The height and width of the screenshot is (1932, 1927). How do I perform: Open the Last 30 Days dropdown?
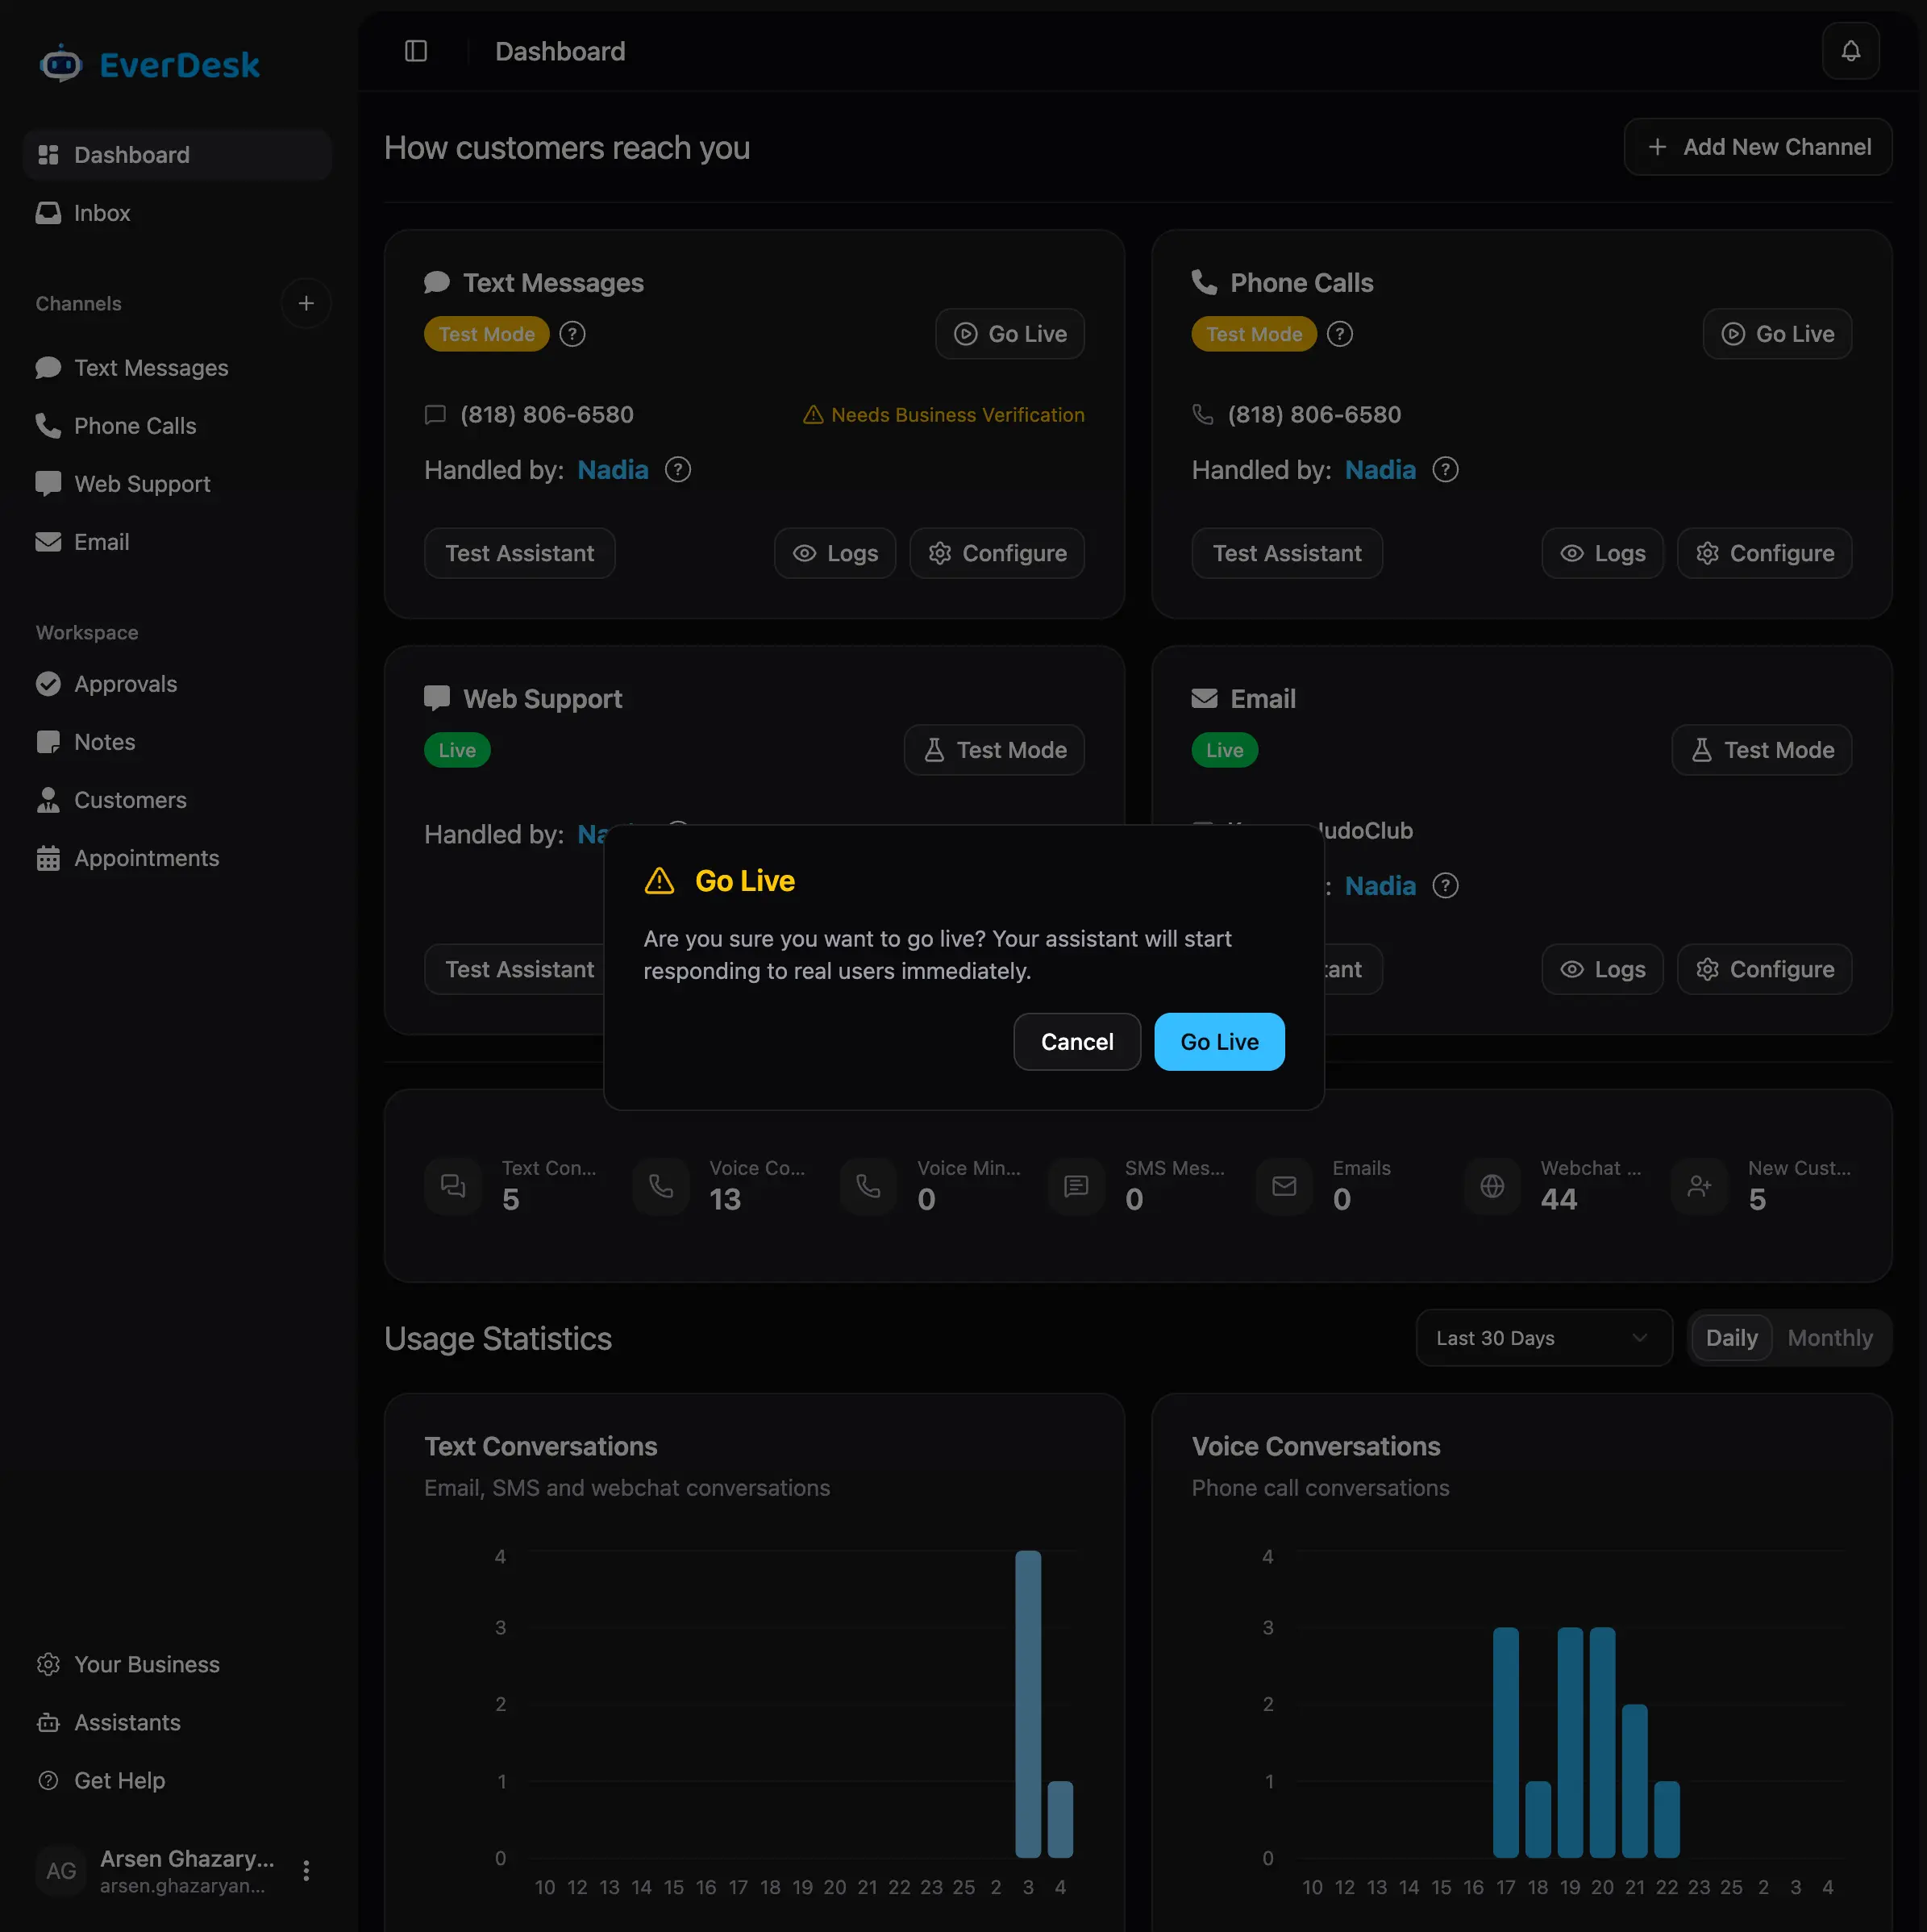click(1543, 1338)
